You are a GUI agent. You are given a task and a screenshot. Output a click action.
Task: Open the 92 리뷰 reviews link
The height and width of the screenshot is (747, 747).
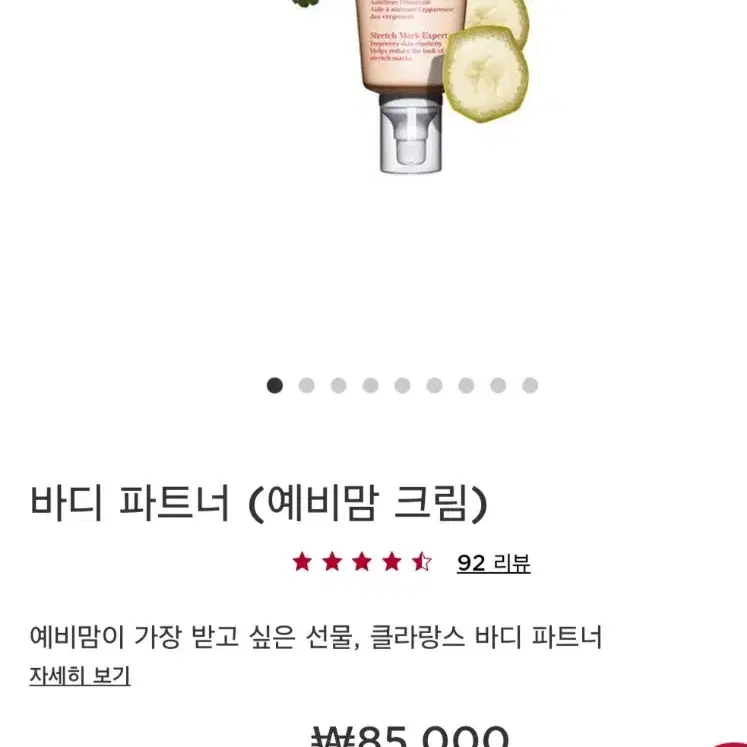(x=494, y=563)
